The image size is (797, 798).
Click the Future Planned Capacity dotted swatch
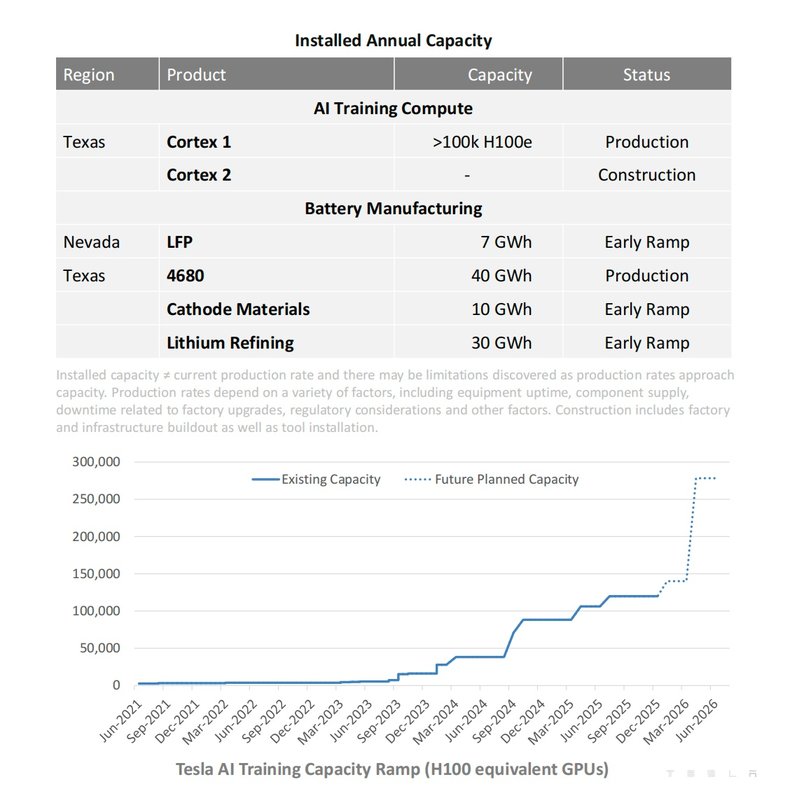click(417, 479)
